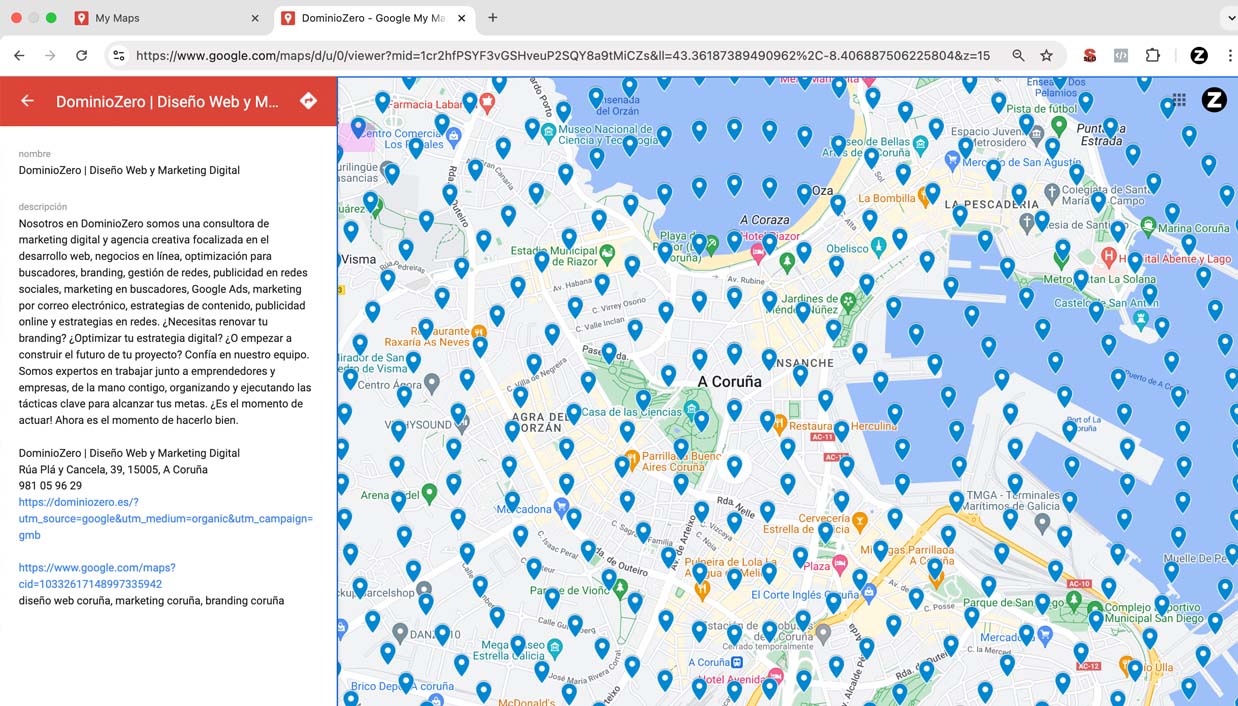Screen dimensions: 1238x706
Task: Click the phone number 981 05 96 29
Action: tap(50, 486)
